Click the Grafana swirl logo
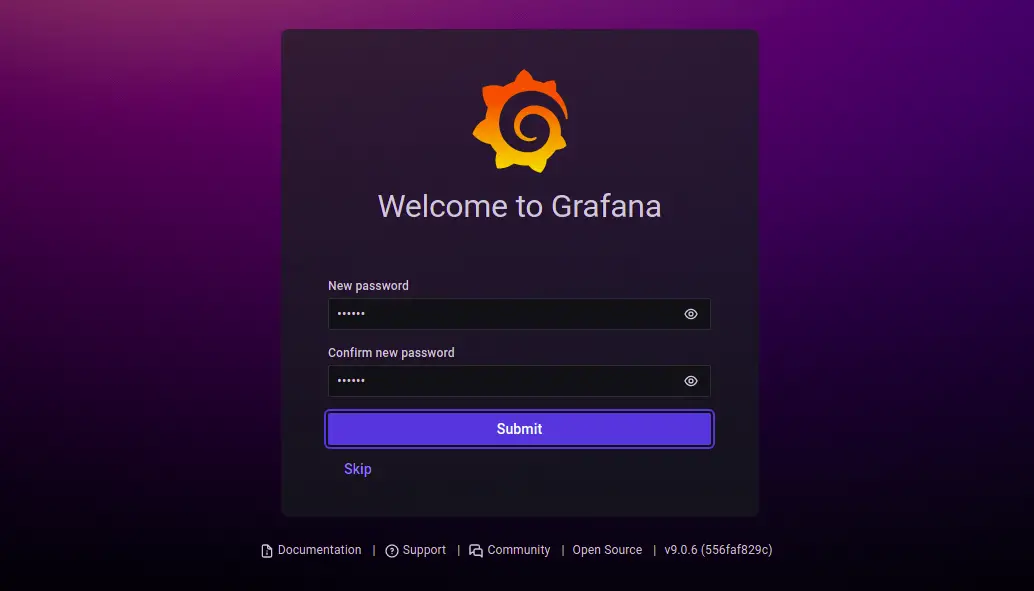Image resolution: width=1034 pixels, height=591 pixels. pyautogui.click(x=520, y=121)
